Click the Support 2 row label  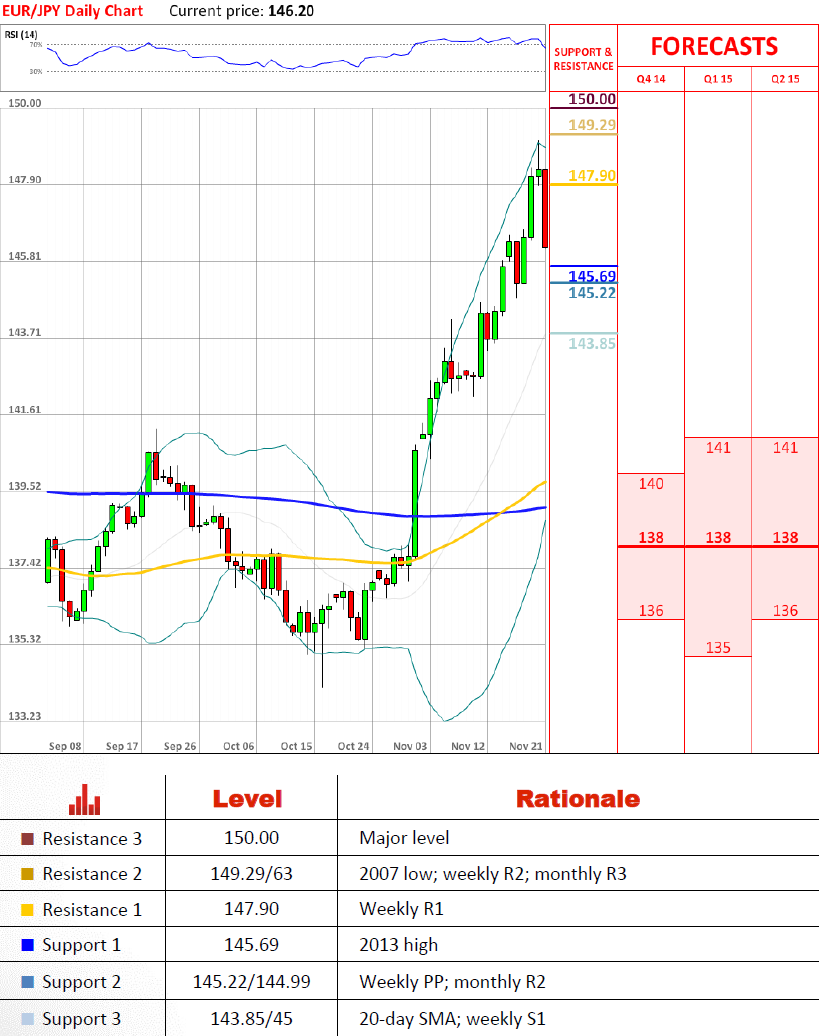point(81,982)
